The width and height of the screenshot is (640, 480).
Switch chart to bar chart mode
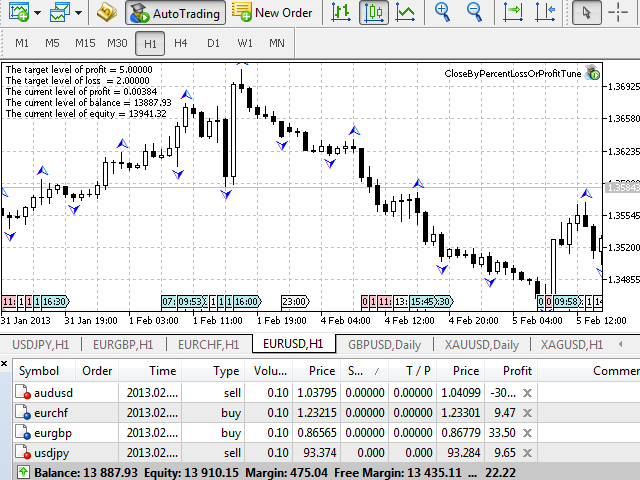click(341, 13)
